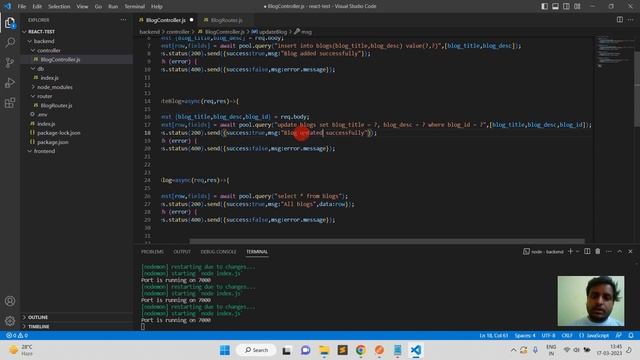Kill terminal with trash icon
This screenshot has height=360, width=640.
598,251
